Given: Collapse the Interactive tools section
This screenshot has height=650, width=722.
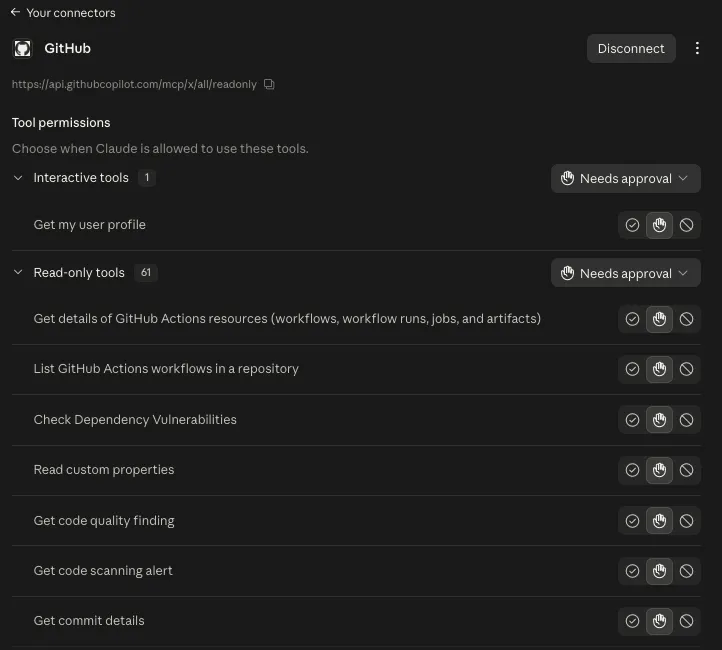Looking at the screenshot, I should coord(18,178).
